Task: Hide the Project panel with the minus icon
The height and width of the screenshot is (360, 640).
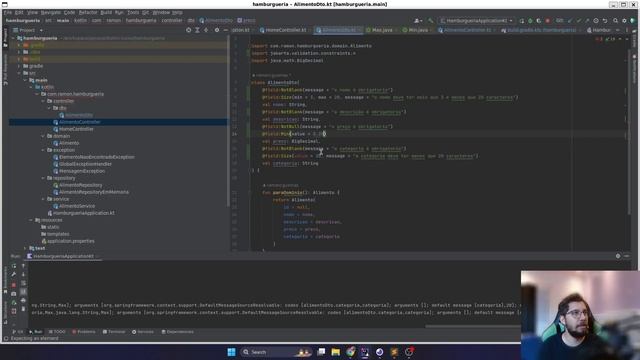Action: coord(225,30)
